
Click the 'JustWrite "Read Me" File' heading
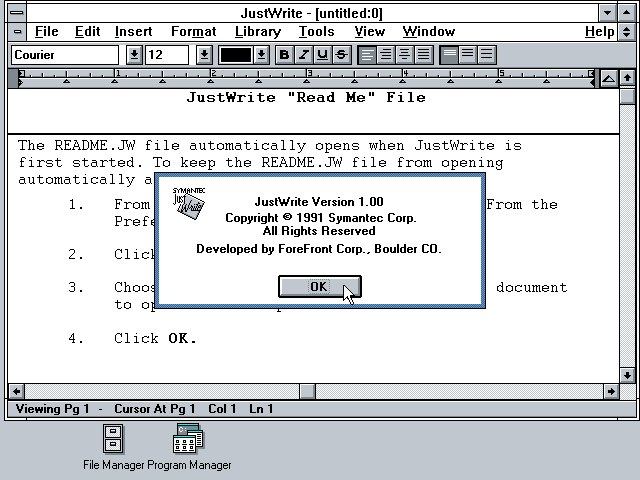pos(306,98)
